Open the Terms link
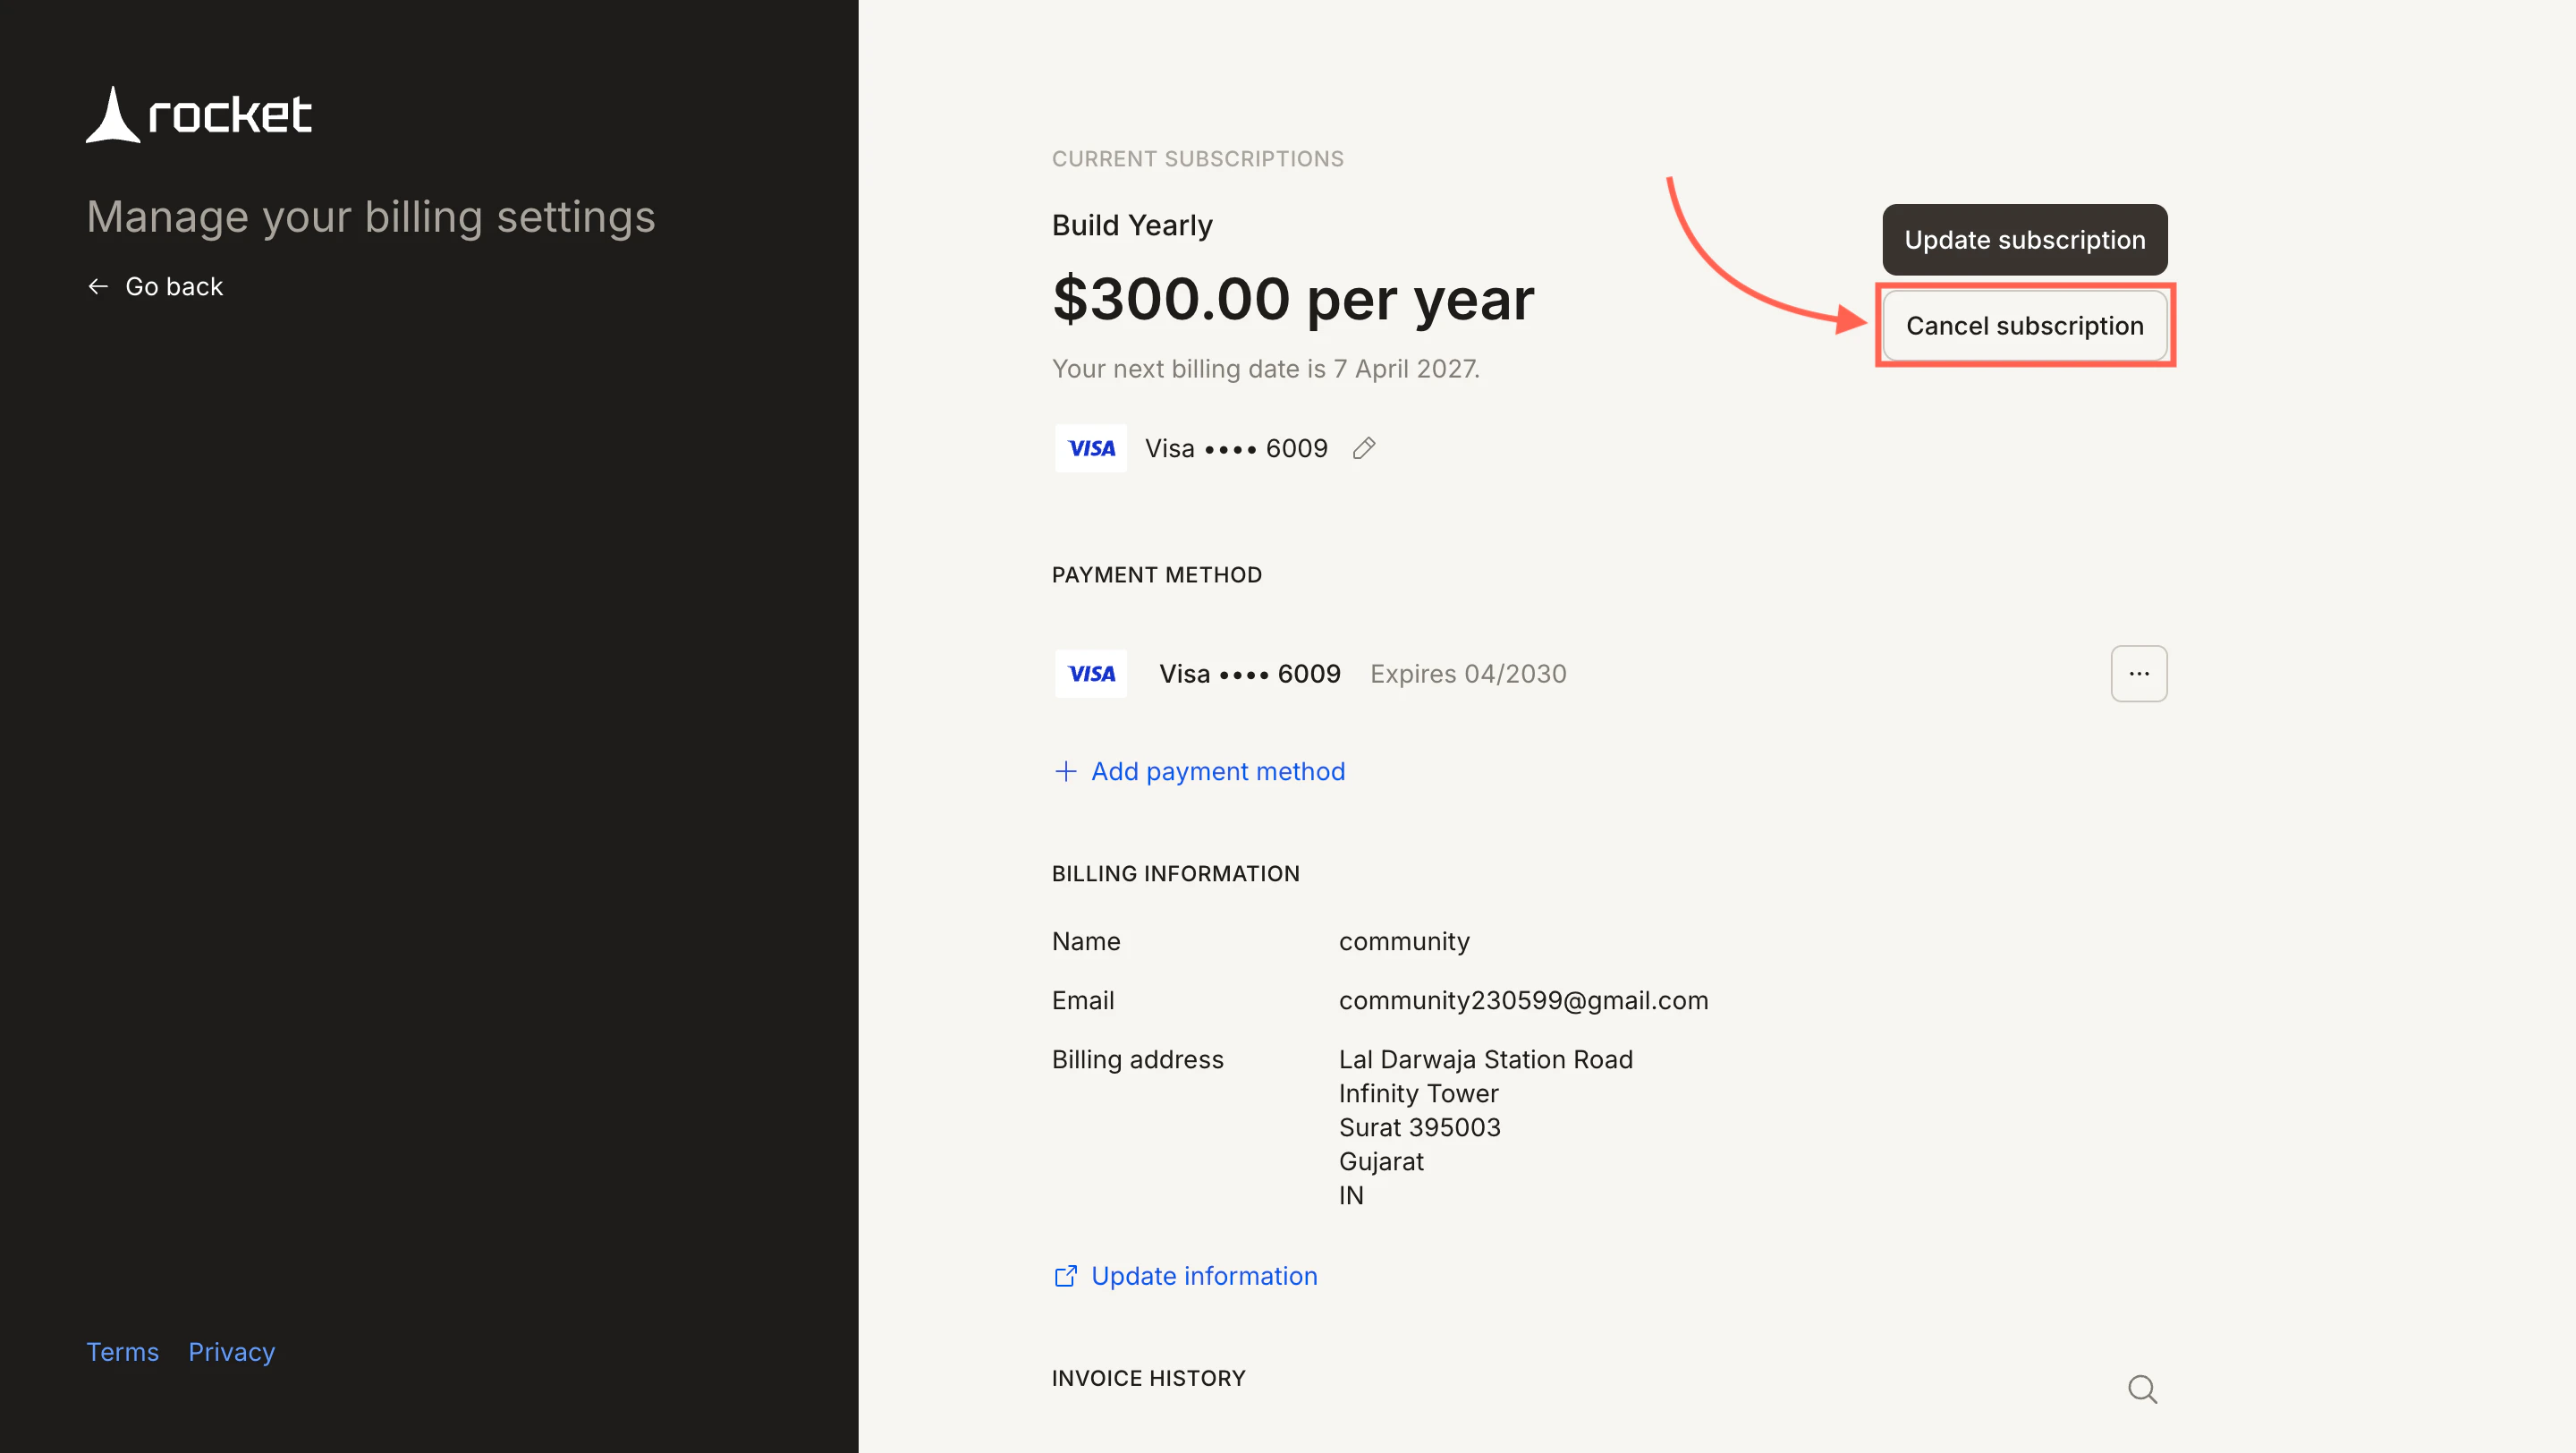Viewport: 2576px width, 1453px height. [122, 1351]
